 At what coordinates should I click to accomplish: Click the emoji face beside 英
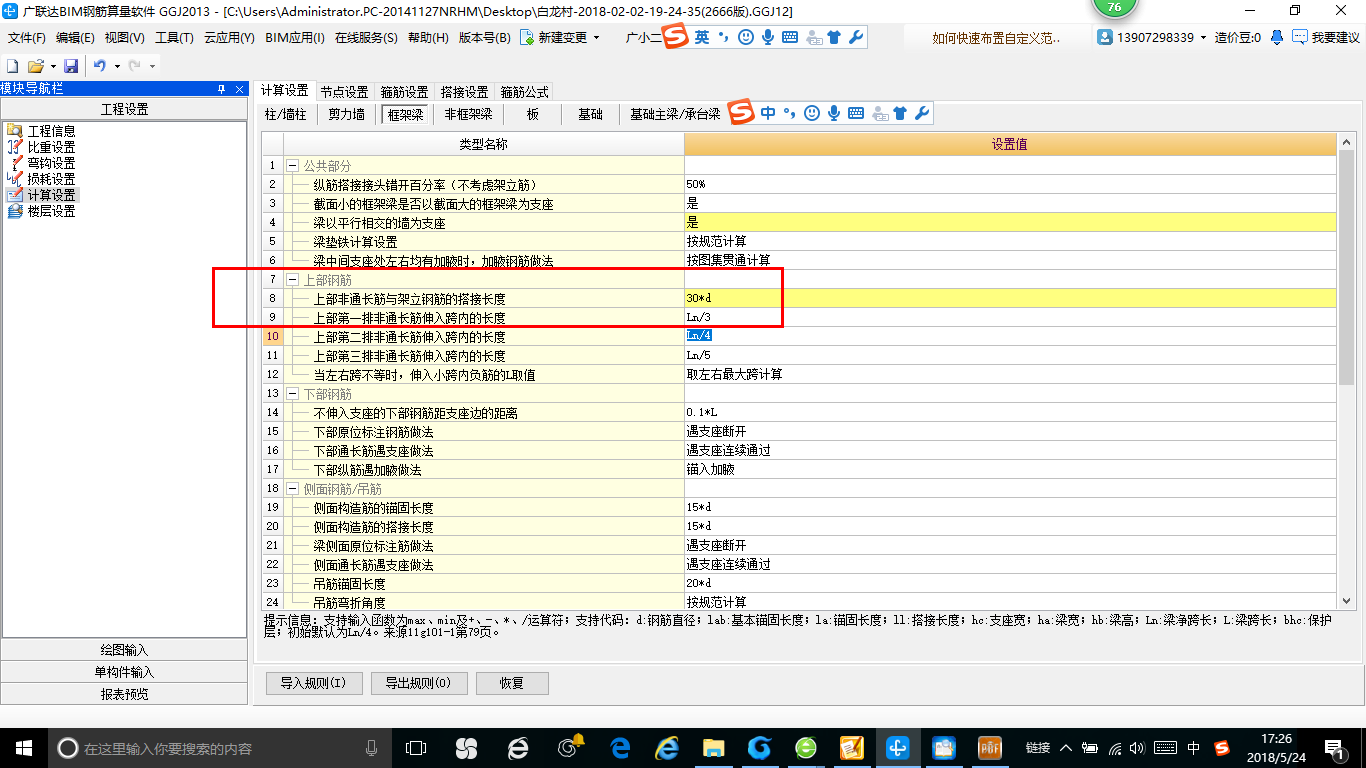click(x=746, y=37)
